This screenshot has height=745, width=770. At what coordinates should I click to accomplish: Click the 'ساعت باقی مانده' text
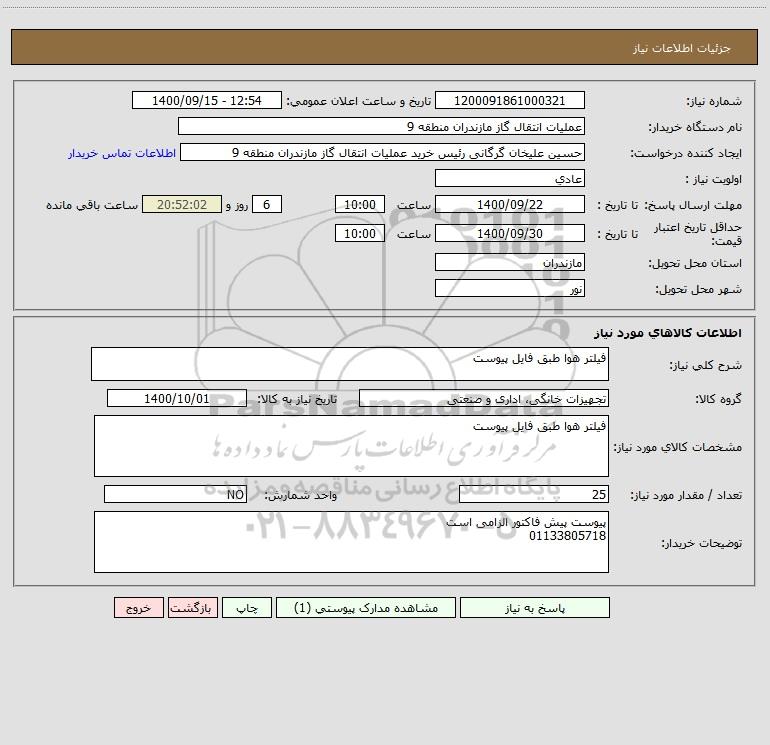pyautogui.click(x=92, y=205)
